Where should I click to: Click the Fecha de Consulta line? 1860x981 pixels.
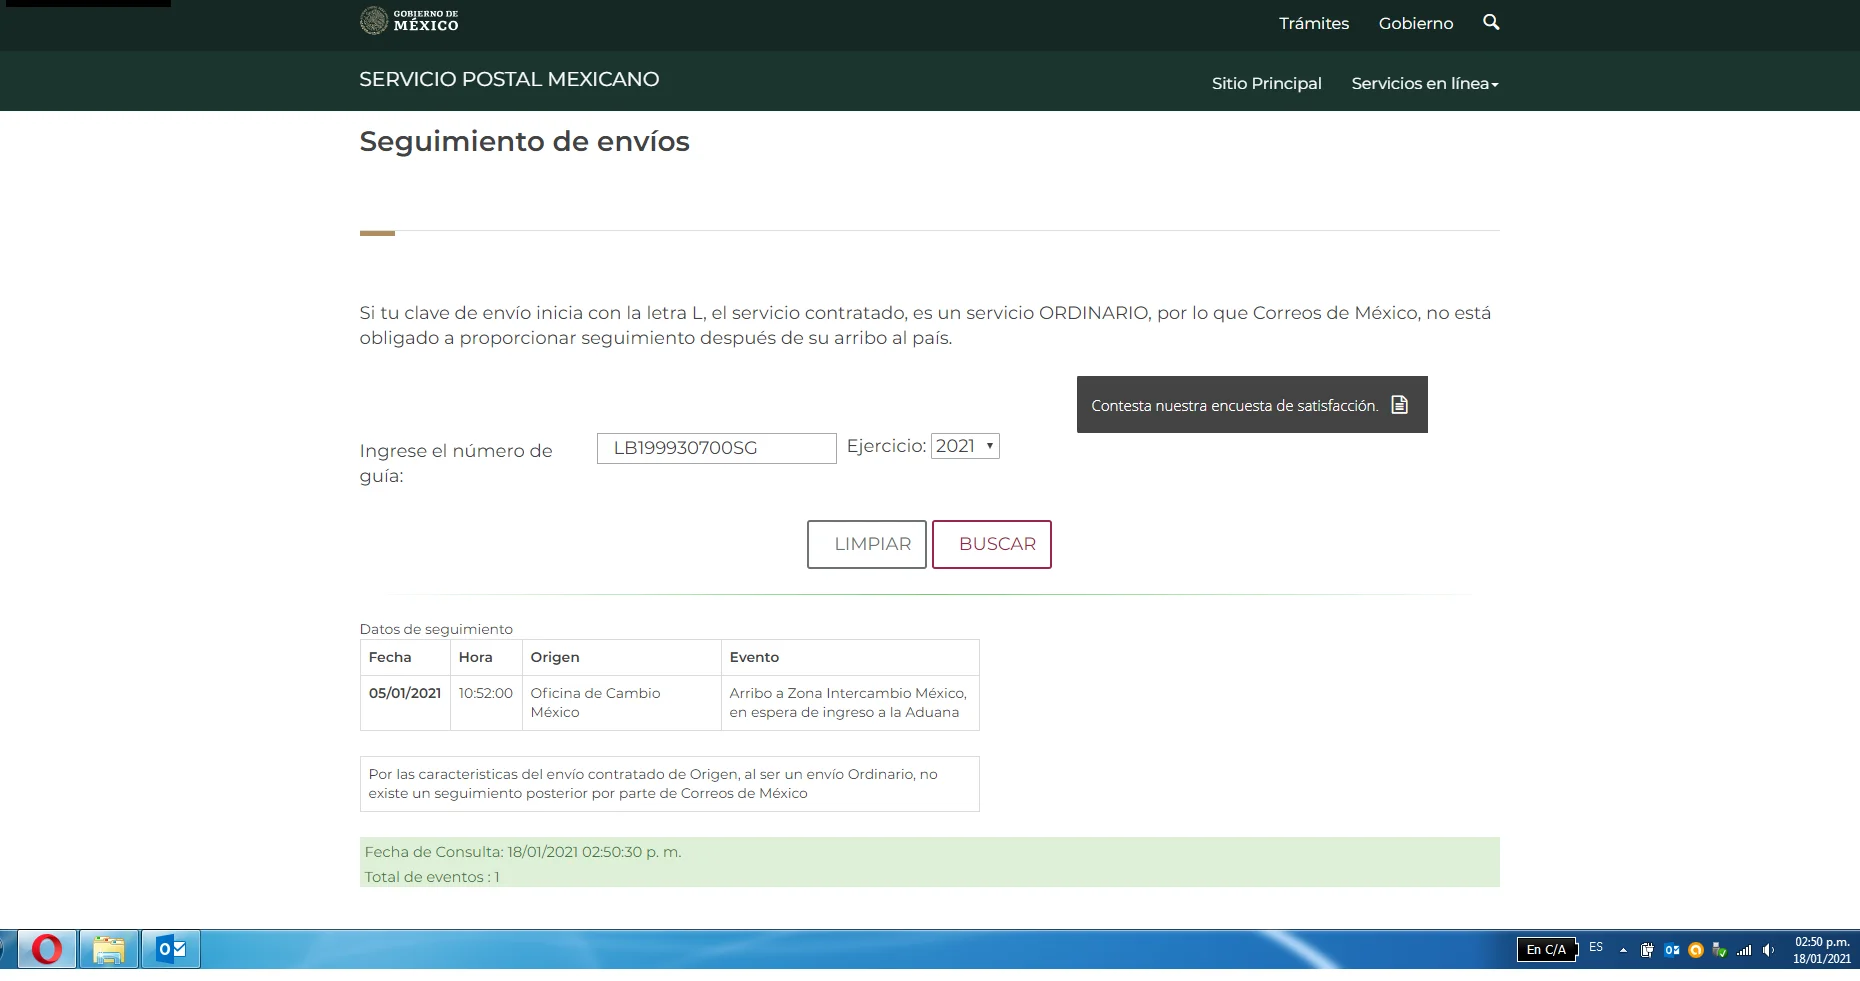[x=523, y=852]
